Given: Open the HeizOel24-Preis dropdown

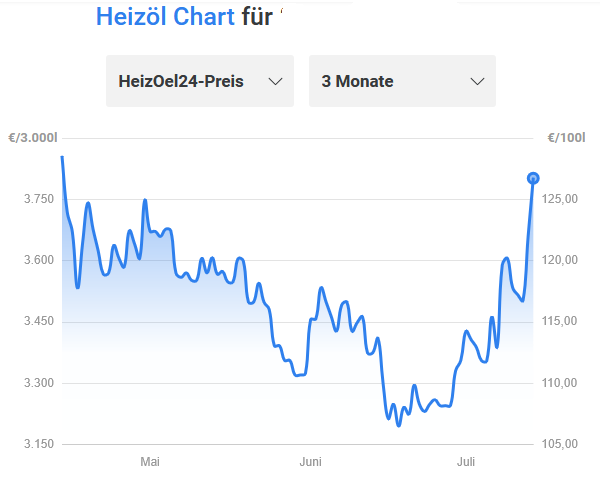Looking at the screenshot, I should 200,81.
